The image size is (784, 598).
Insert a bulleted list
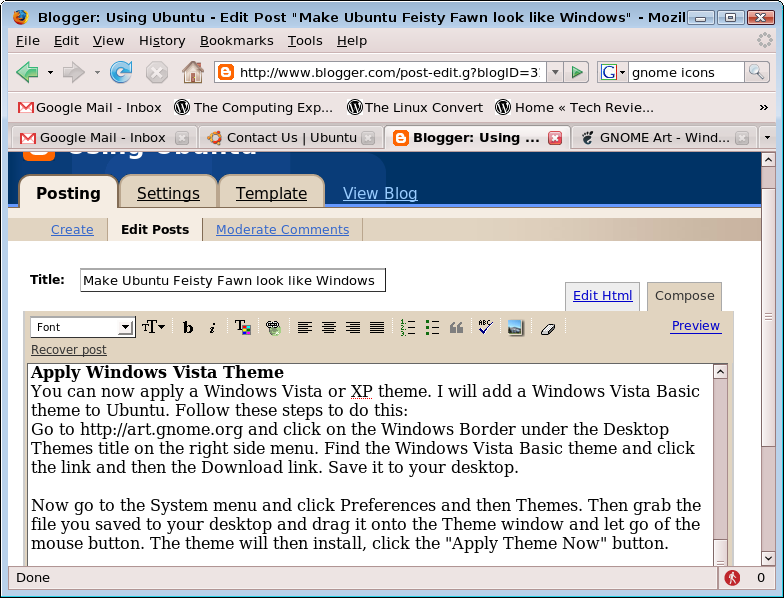tap(432, 328)
